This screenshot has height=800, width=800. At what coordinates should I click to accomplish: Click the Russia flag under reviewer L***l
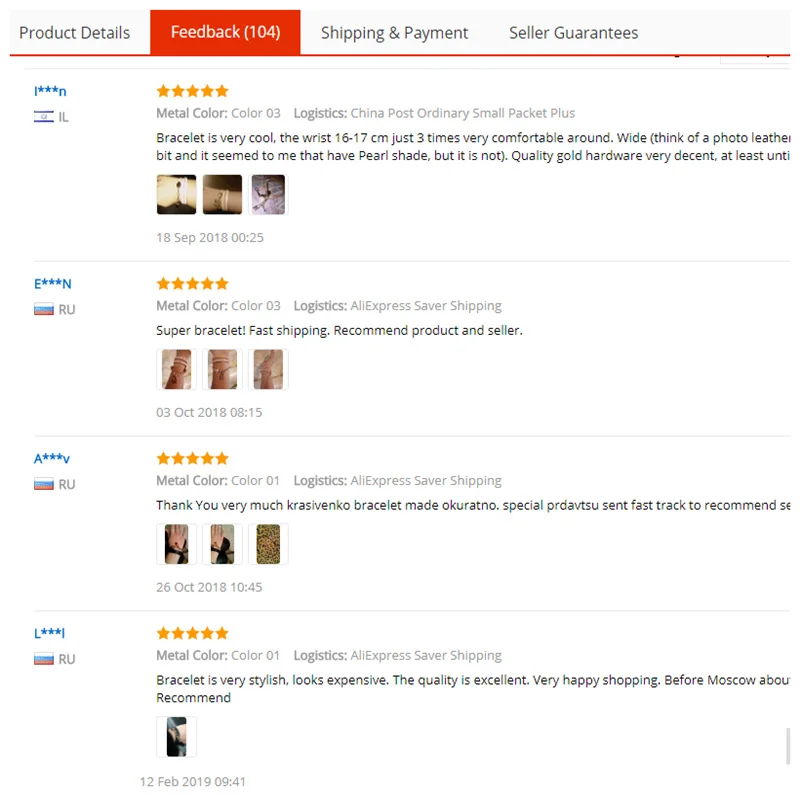[x=44, y=659]
